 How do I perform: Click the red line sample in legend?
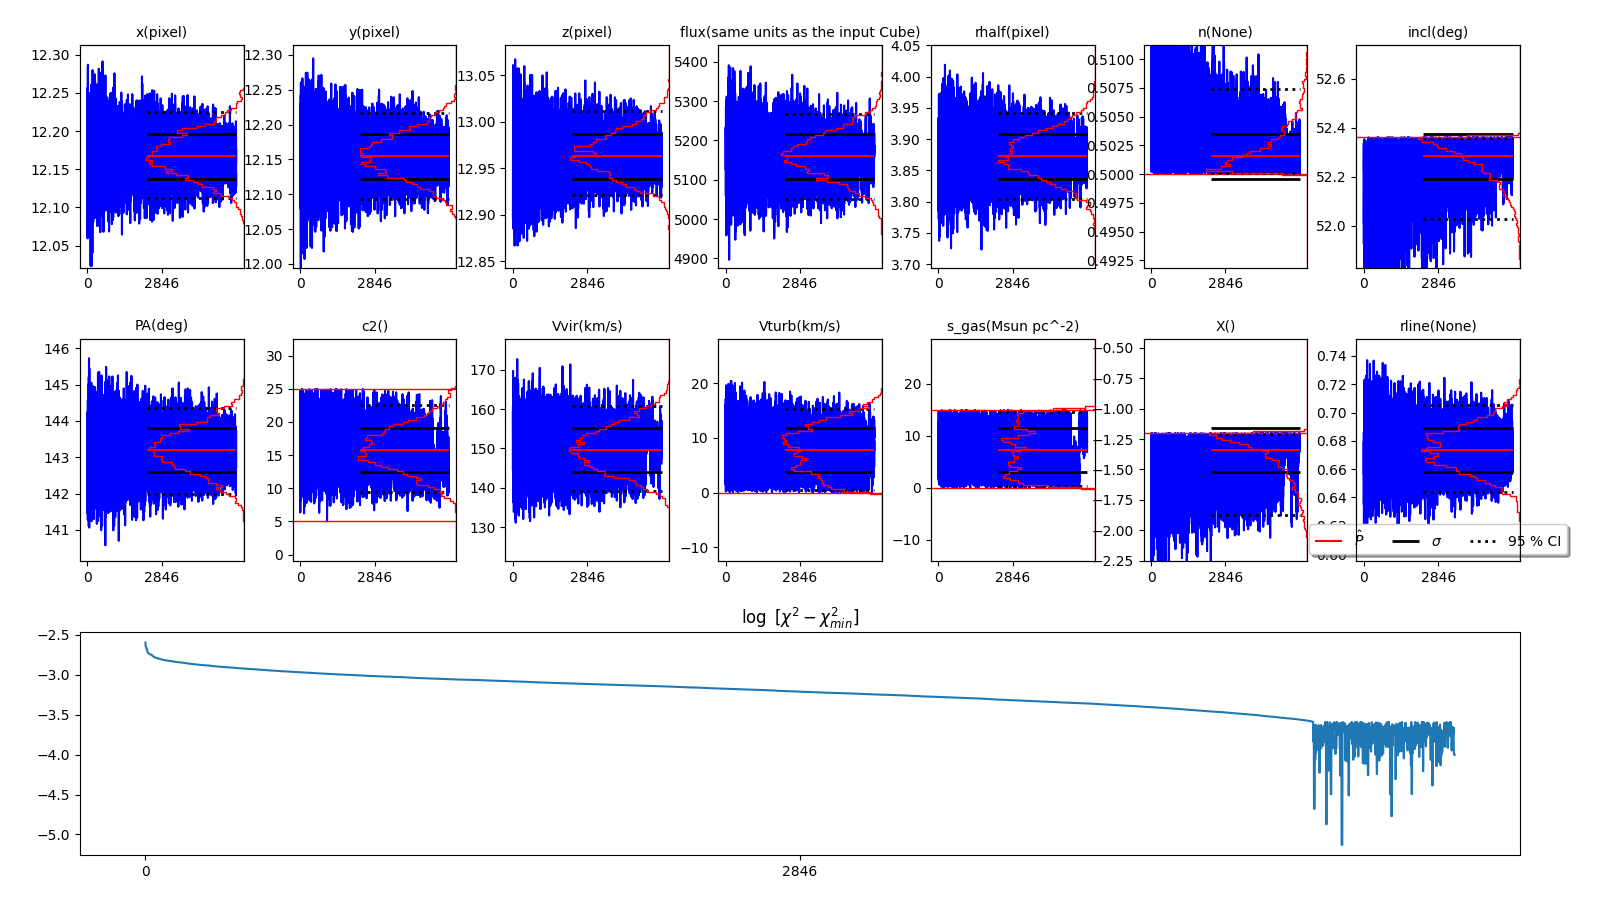tap(1328, 541)
